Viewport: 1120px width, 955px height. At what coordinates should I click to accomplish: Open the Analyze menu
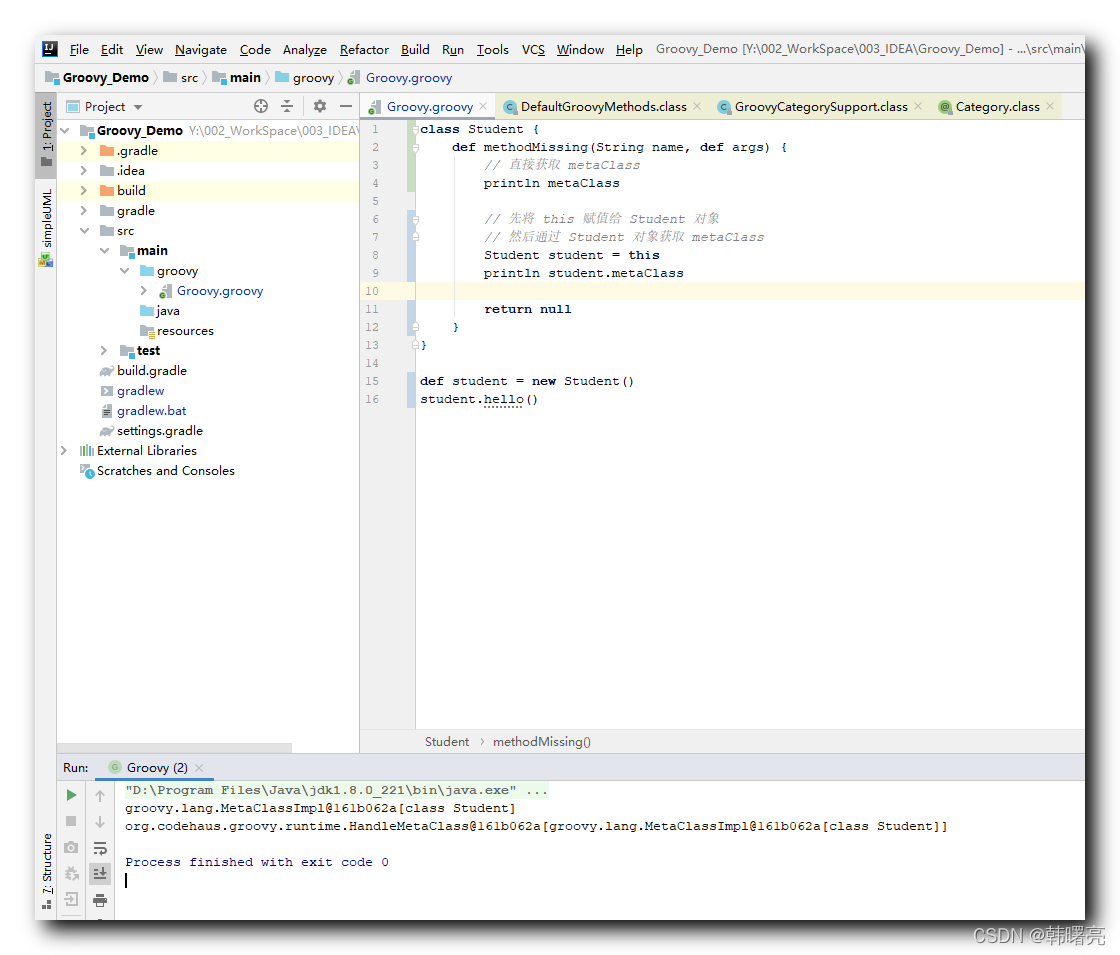[304, 49]
